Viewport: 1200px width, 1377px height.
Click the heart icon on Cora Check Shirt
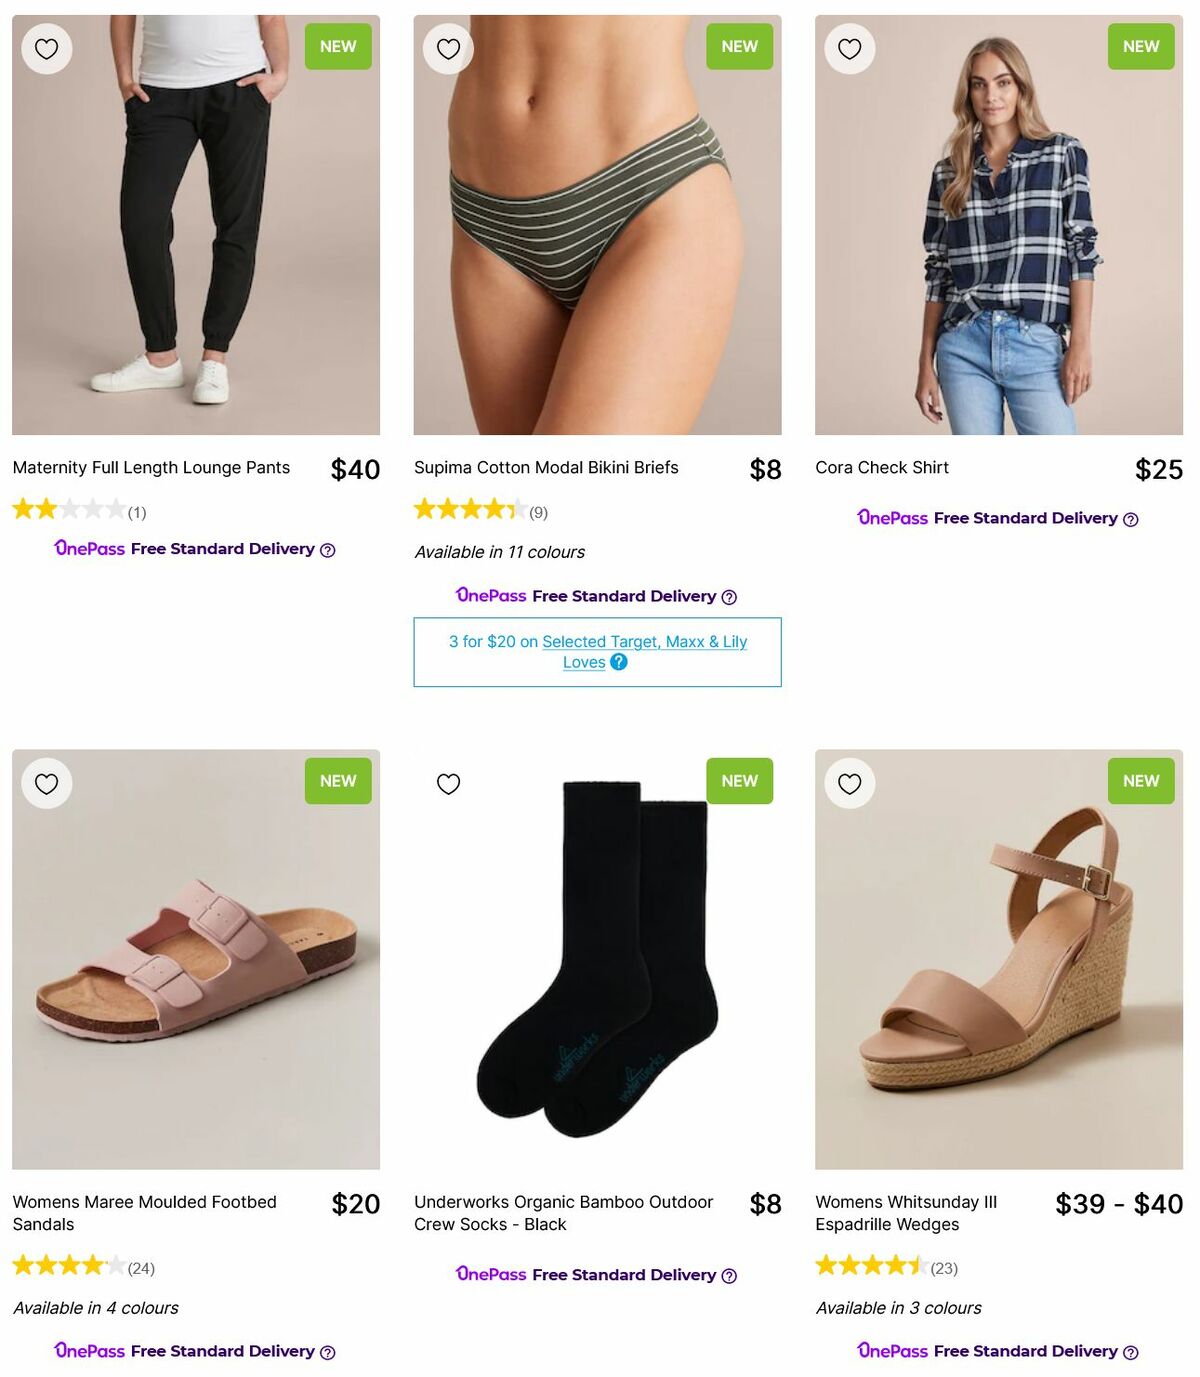[x=849, y=47]
